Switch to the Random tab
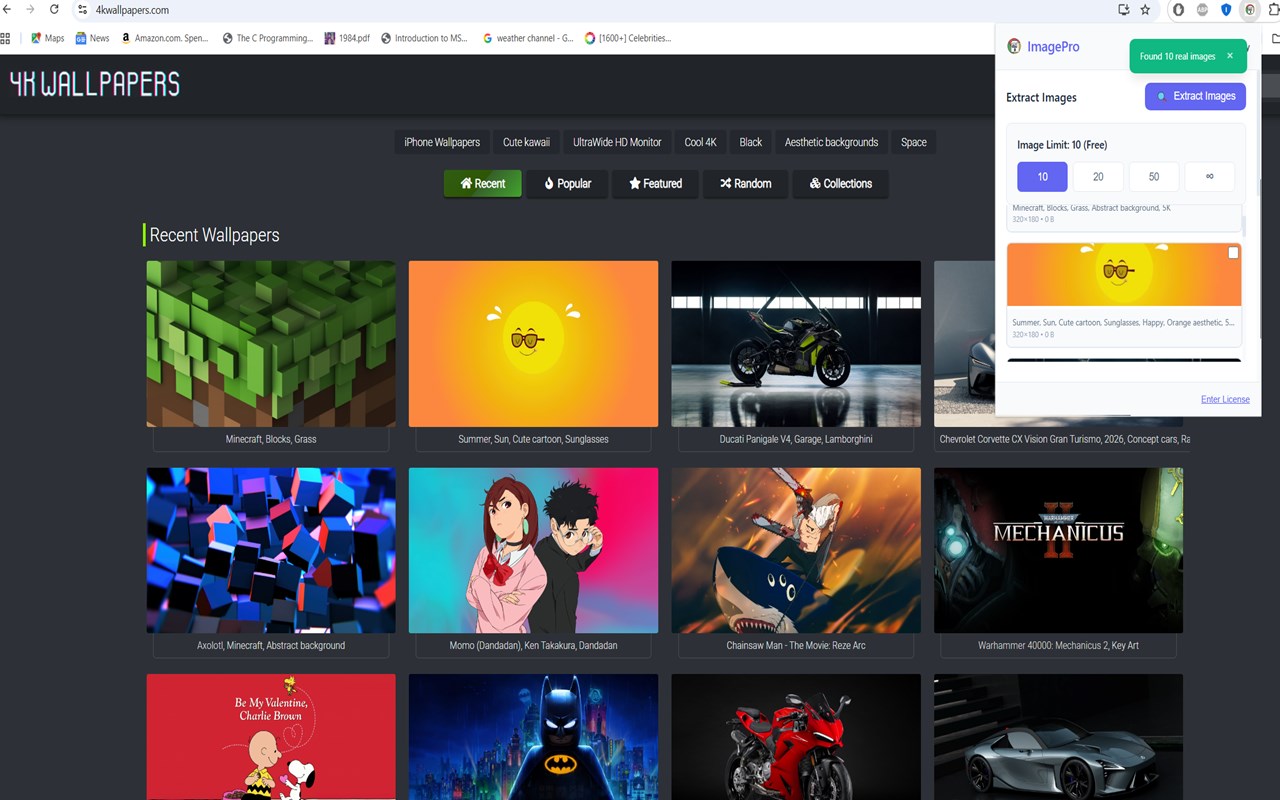 point(745,184)
